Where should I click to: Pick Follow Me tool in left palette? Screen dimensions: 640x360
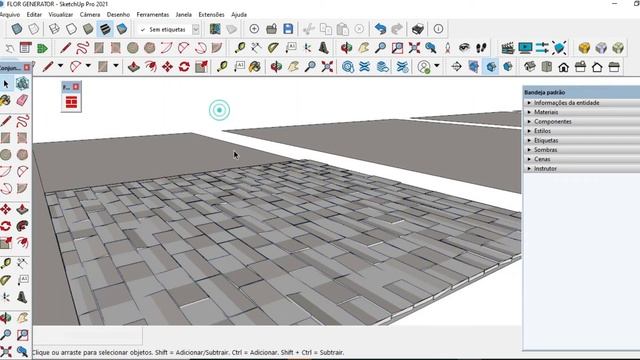point(22,226)
